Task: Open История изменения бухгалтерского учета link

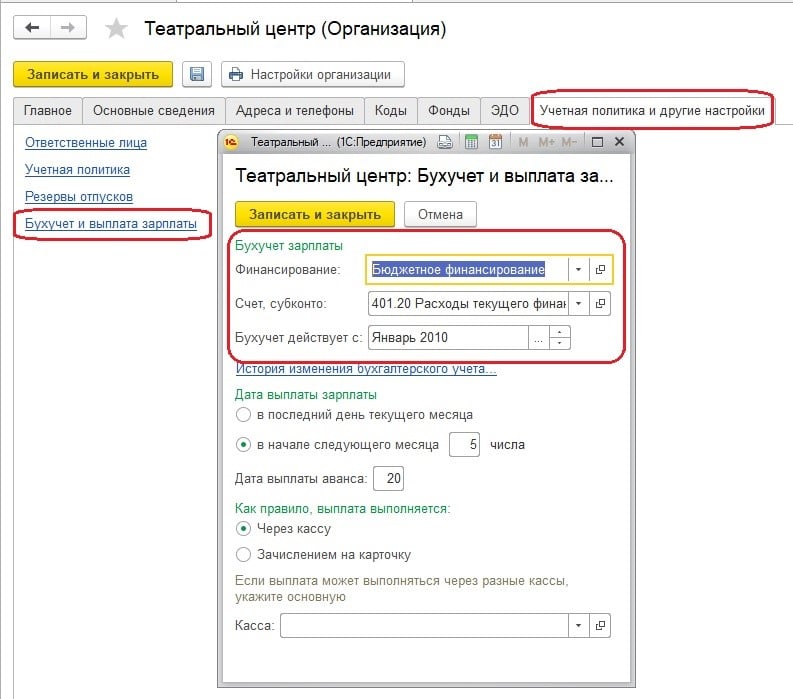Action: click(x=366, y=369)
